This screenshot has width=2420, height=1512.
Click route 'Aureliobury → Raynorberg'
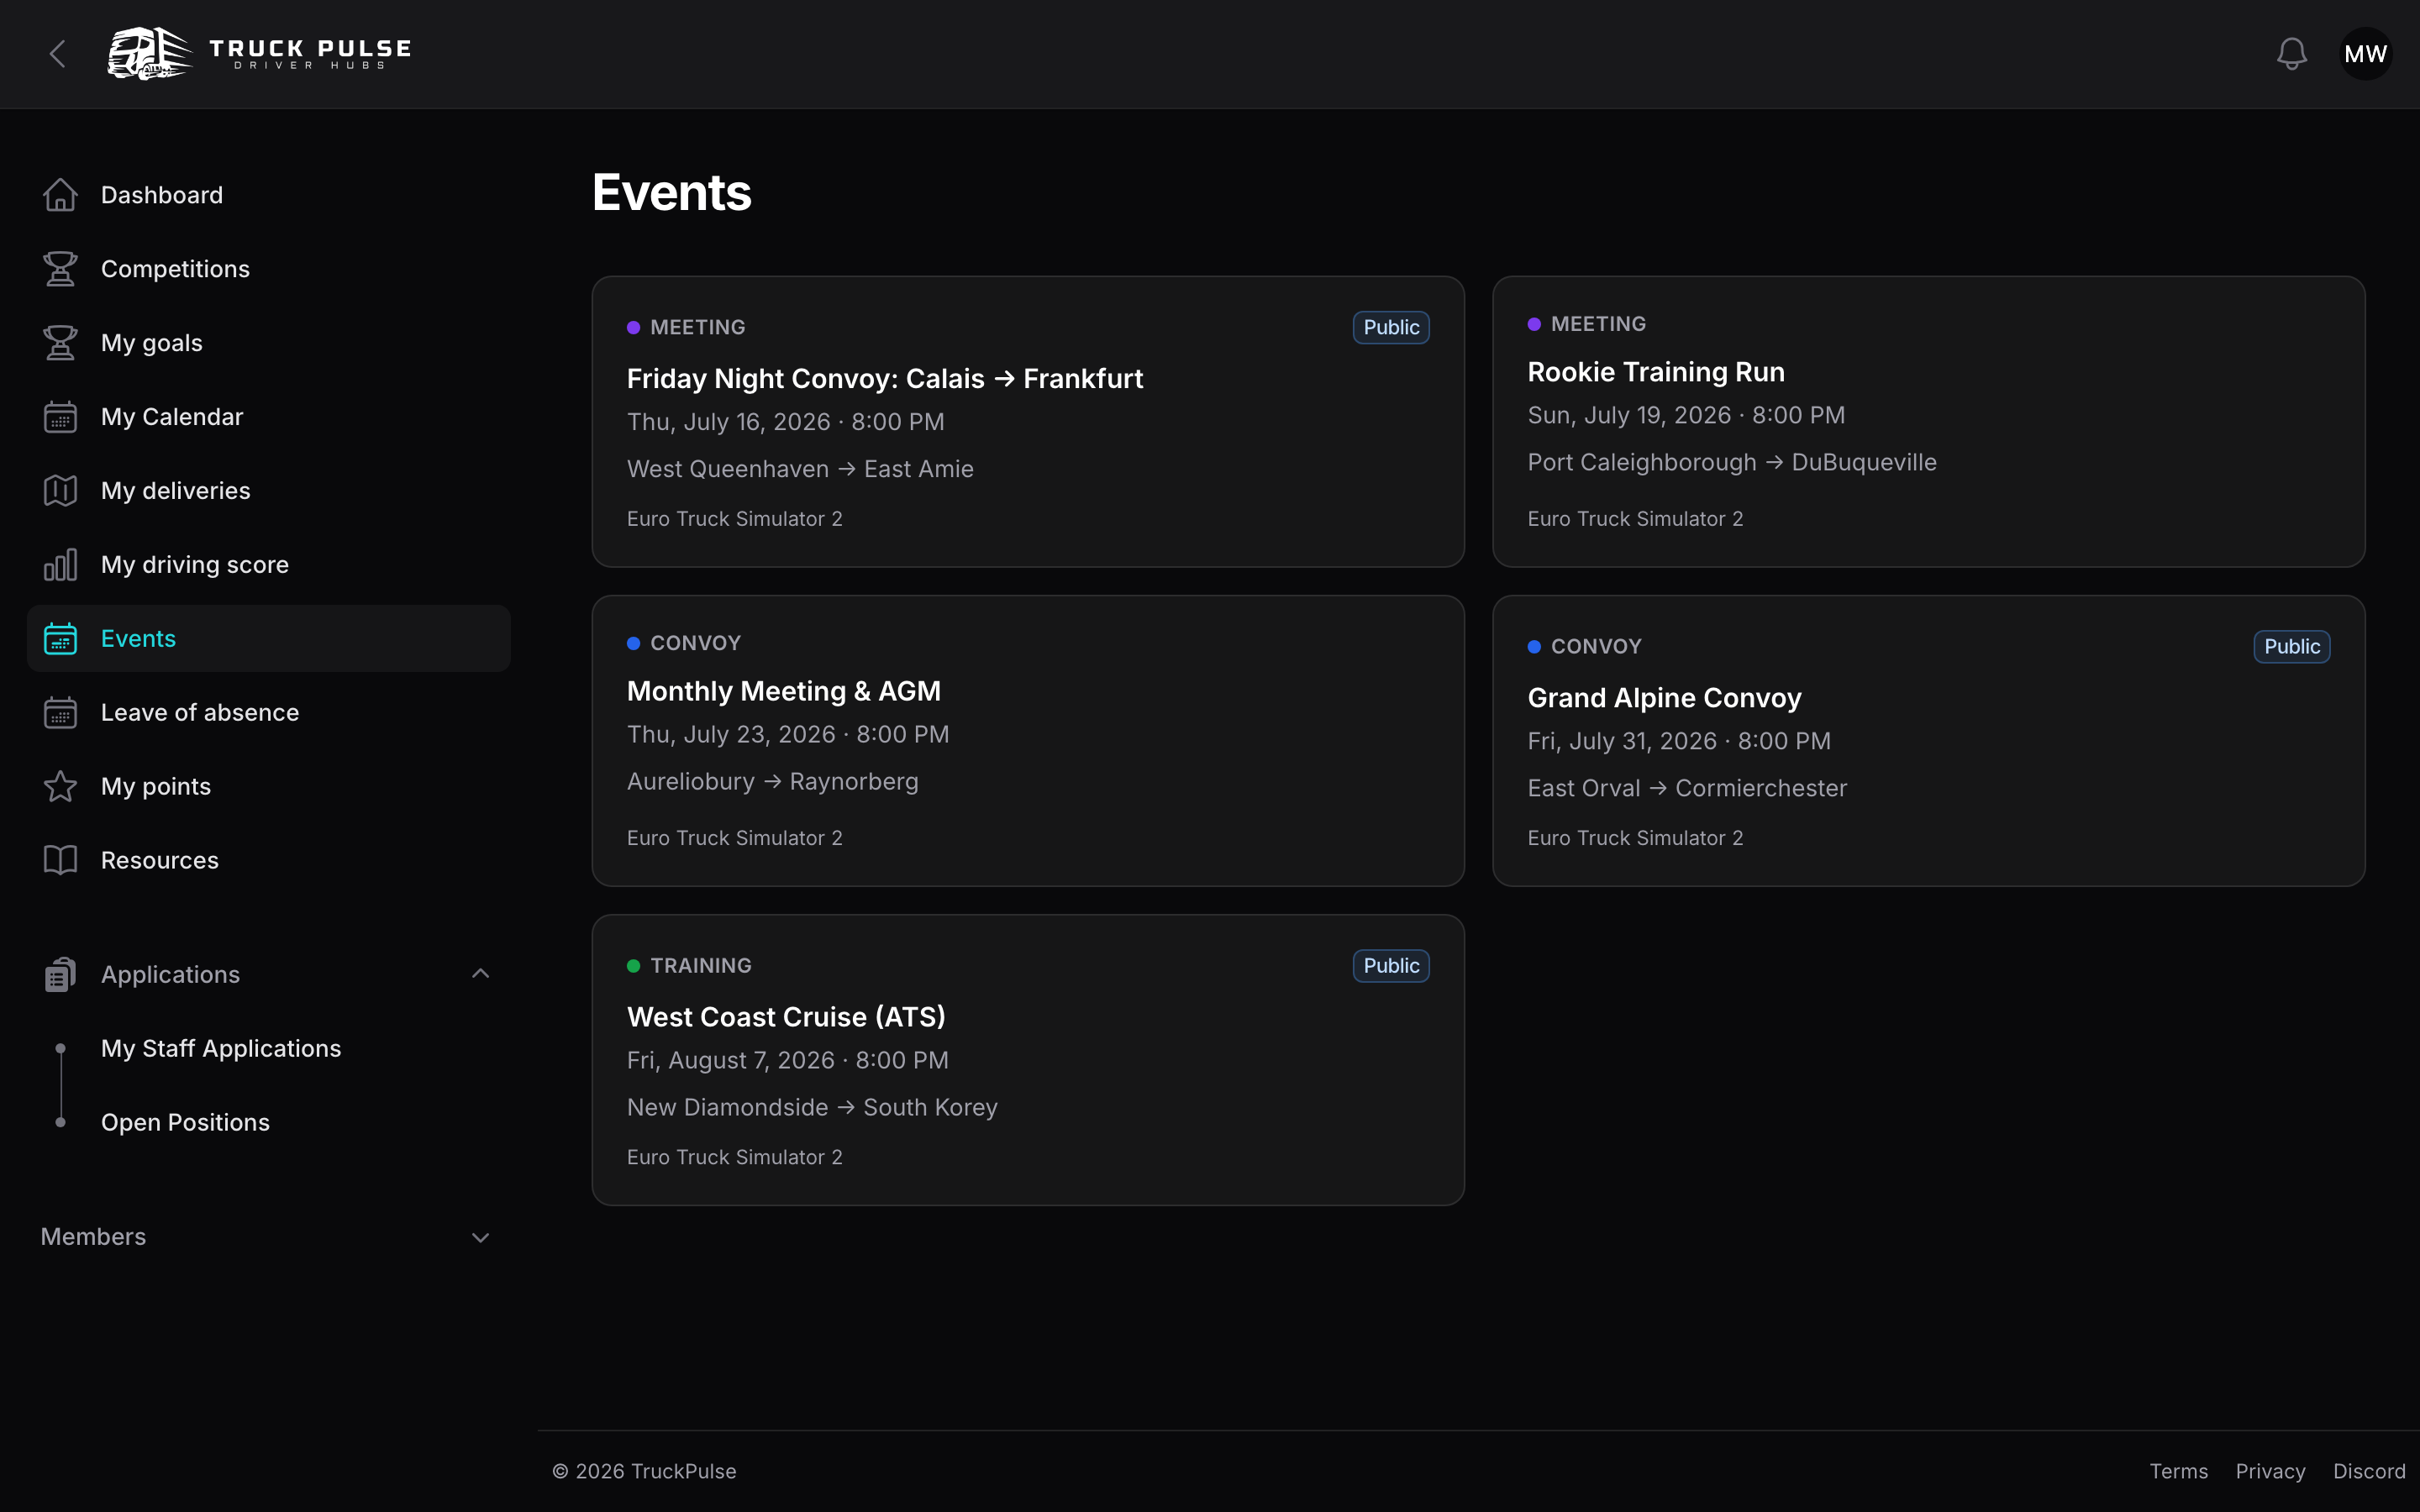click(x=772, y=782)
